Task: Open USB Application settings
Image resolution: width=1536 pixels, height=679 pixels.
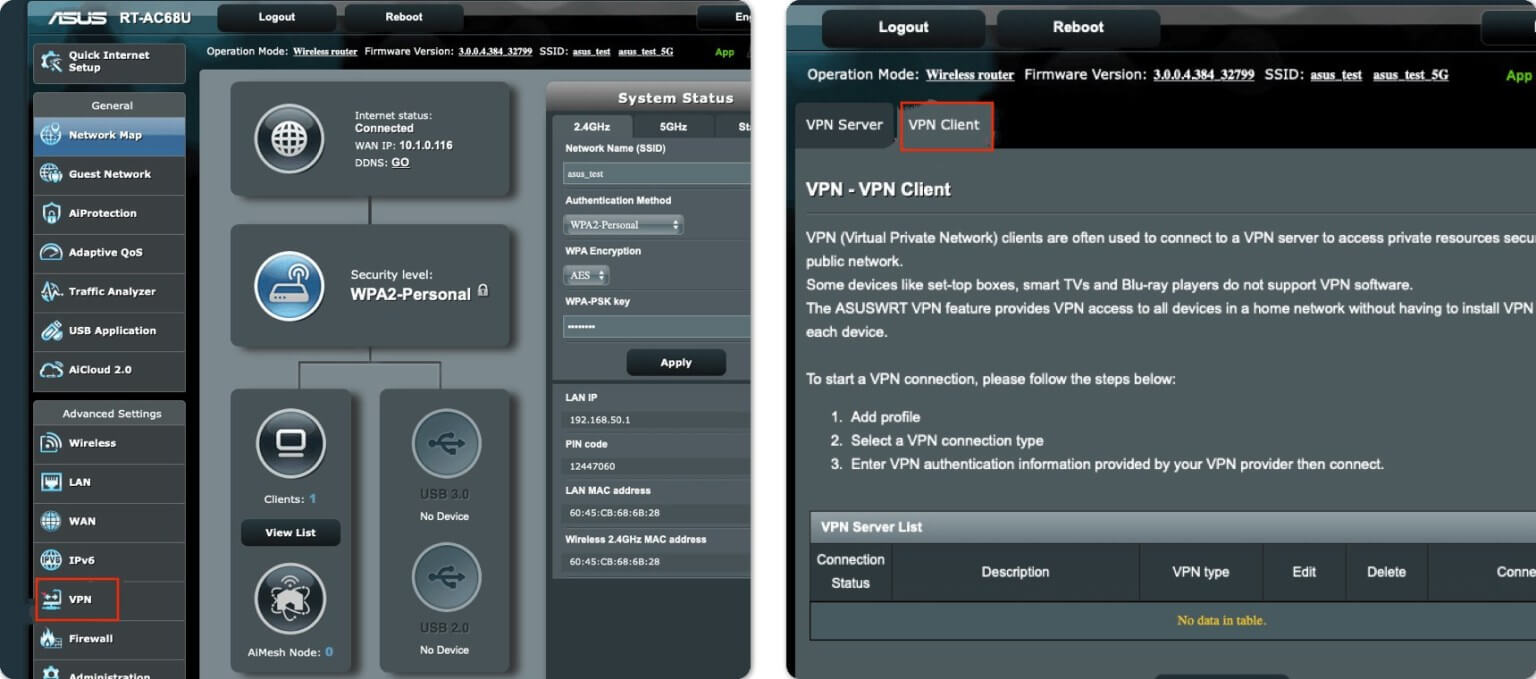Action: point(110,331)
